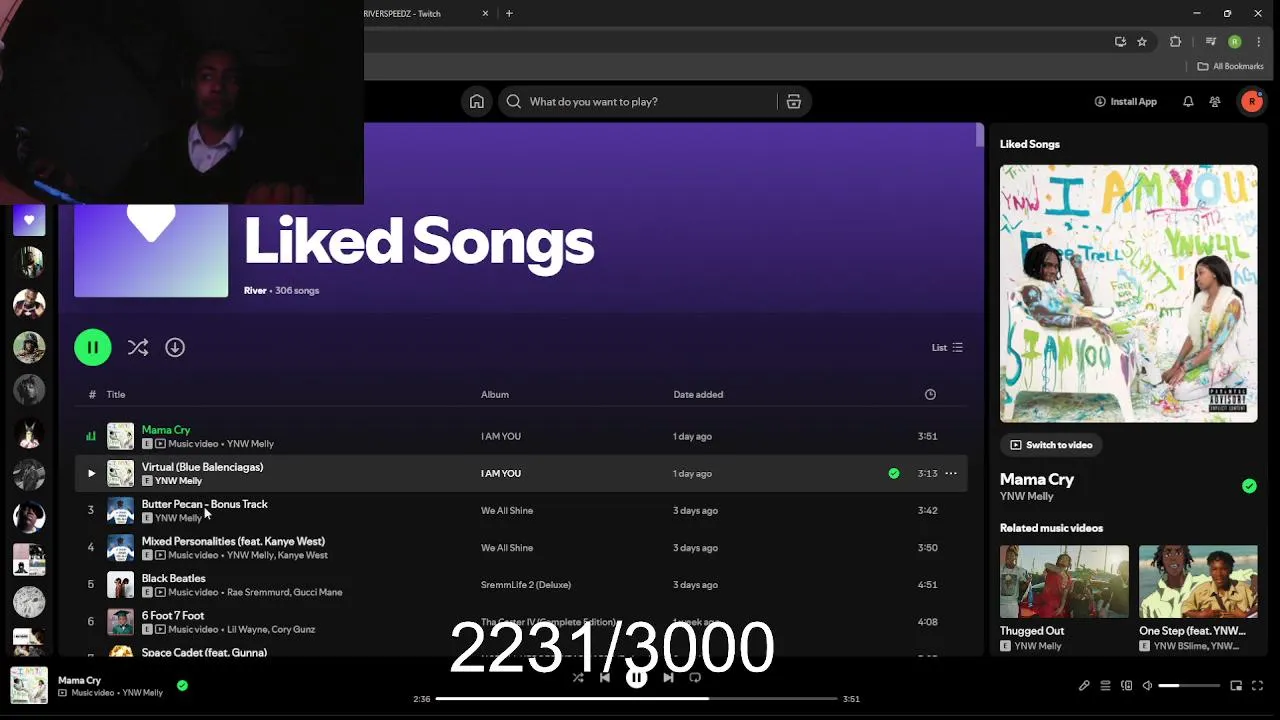Image resolution: width=1280 pixels, height=720 pixels.
Task: Skip to previous track in player bar
Action: tap(605, 677)
